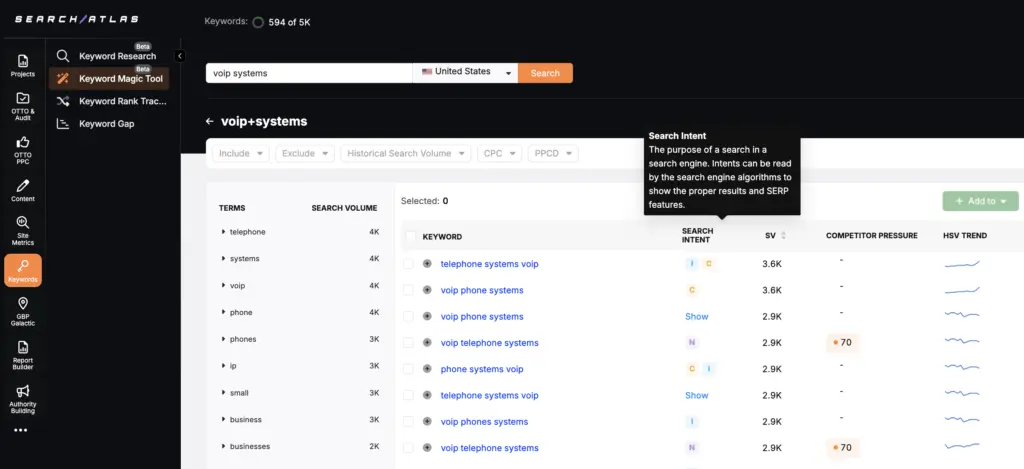The width and height of the screenshot is (1024, 469).
Task: Sort by SV column arrows
Action: [x=783, y=235]
